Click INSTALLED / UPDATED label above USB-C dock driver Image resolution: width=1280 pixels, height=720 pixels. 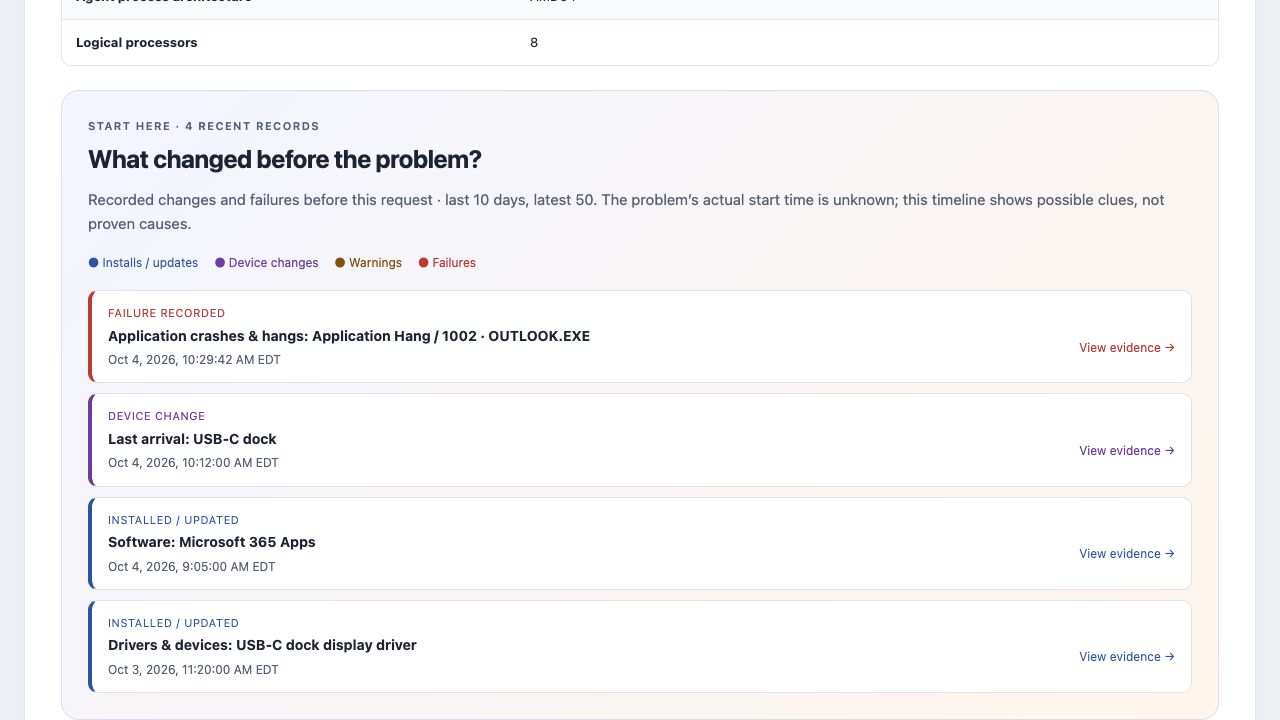pyautogui.click(x=173, y=623)
